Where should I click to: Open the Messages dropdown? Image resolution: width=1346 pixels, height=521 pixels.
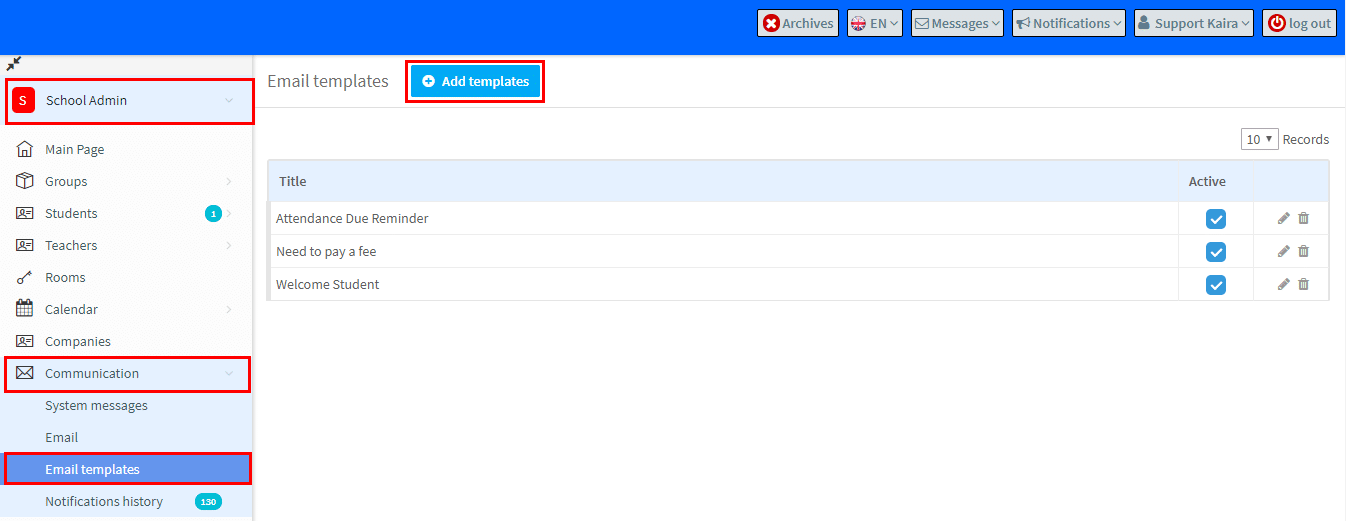click(957, 23)
